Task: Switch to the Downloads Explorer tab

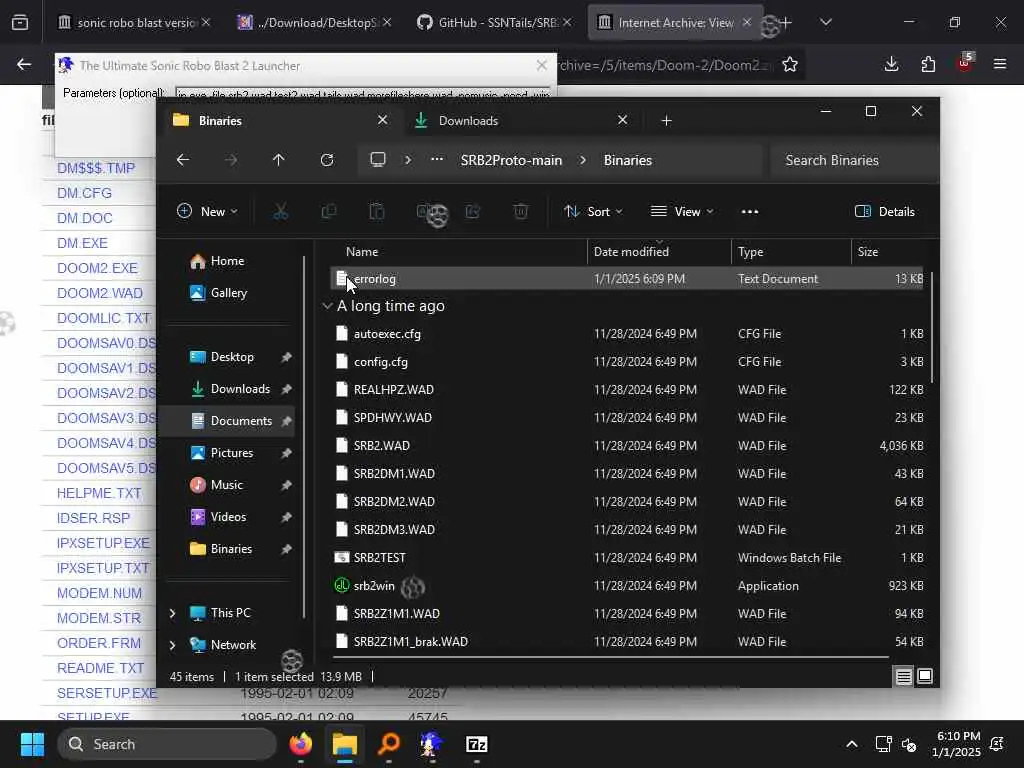Action: pyautogui.click(x=522, y=121)
